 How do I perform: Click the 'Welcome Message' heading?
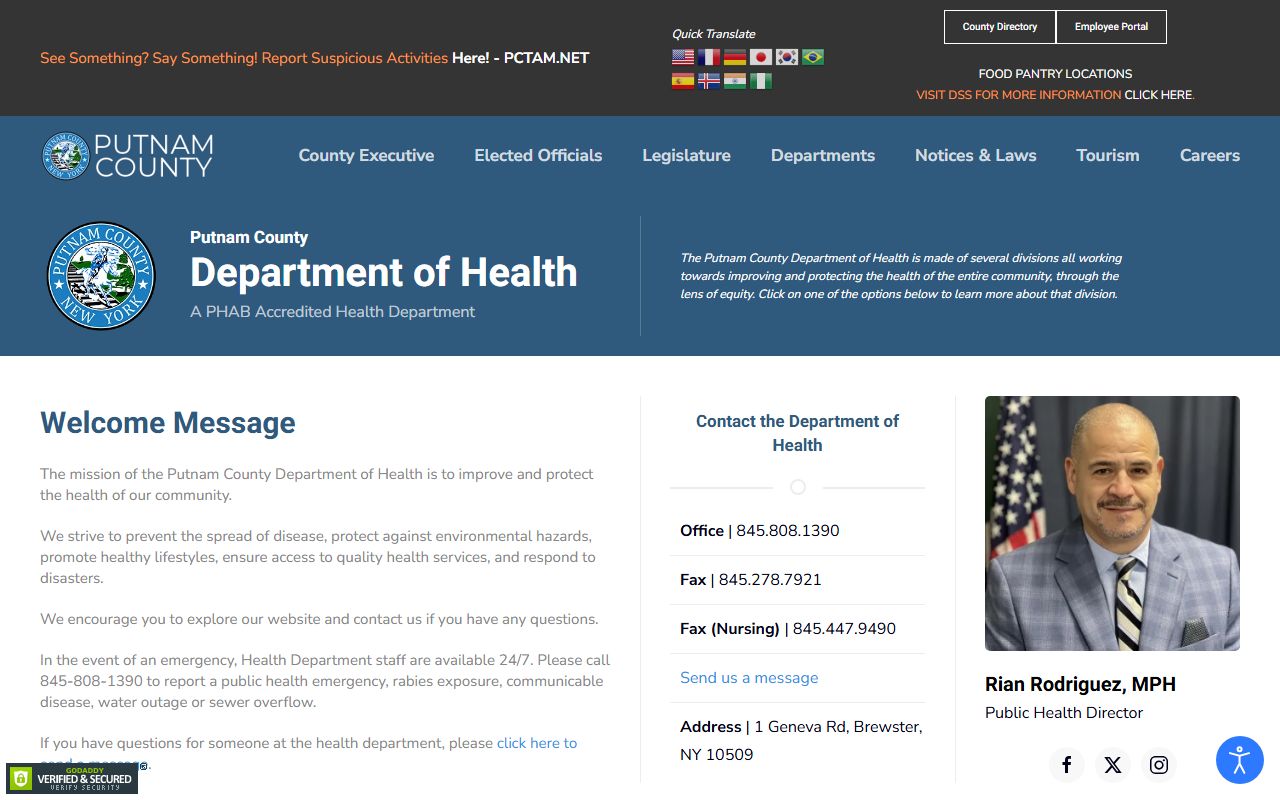point(168,422)
